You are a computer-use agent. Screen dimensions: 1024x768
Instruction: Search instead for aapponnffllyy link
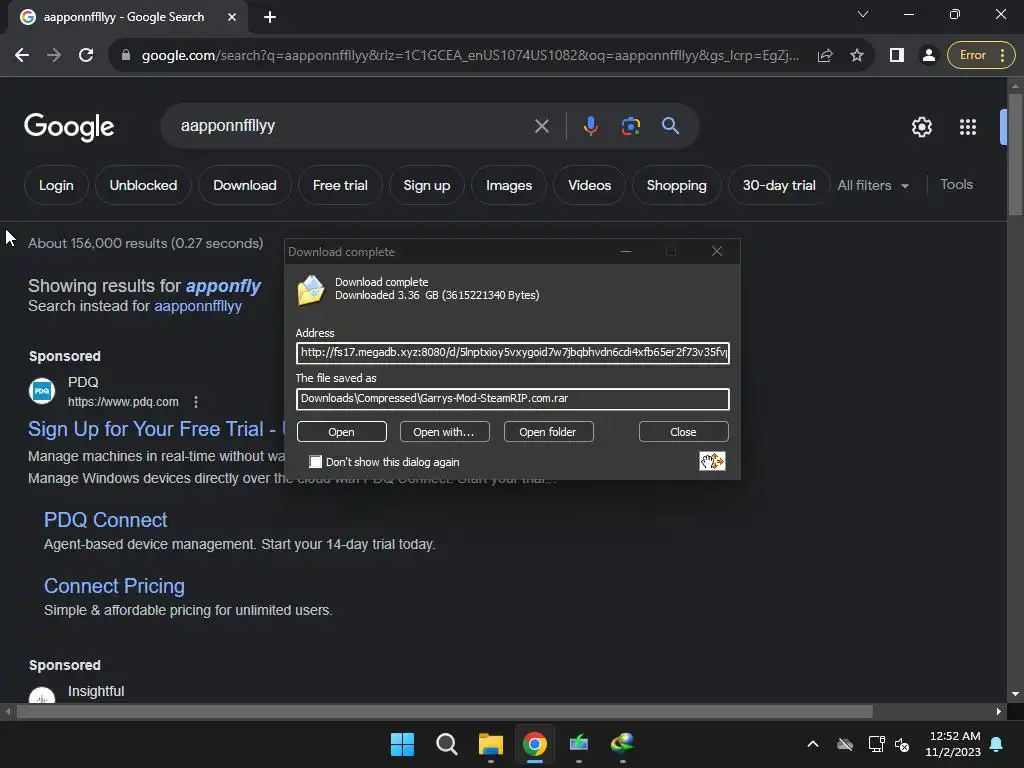pos(198,306)
